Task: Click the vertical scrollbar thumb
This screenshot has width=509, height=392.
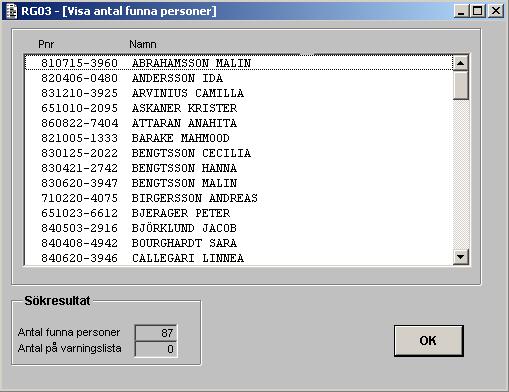Action: pyautogui.click(x=461, y=85)
